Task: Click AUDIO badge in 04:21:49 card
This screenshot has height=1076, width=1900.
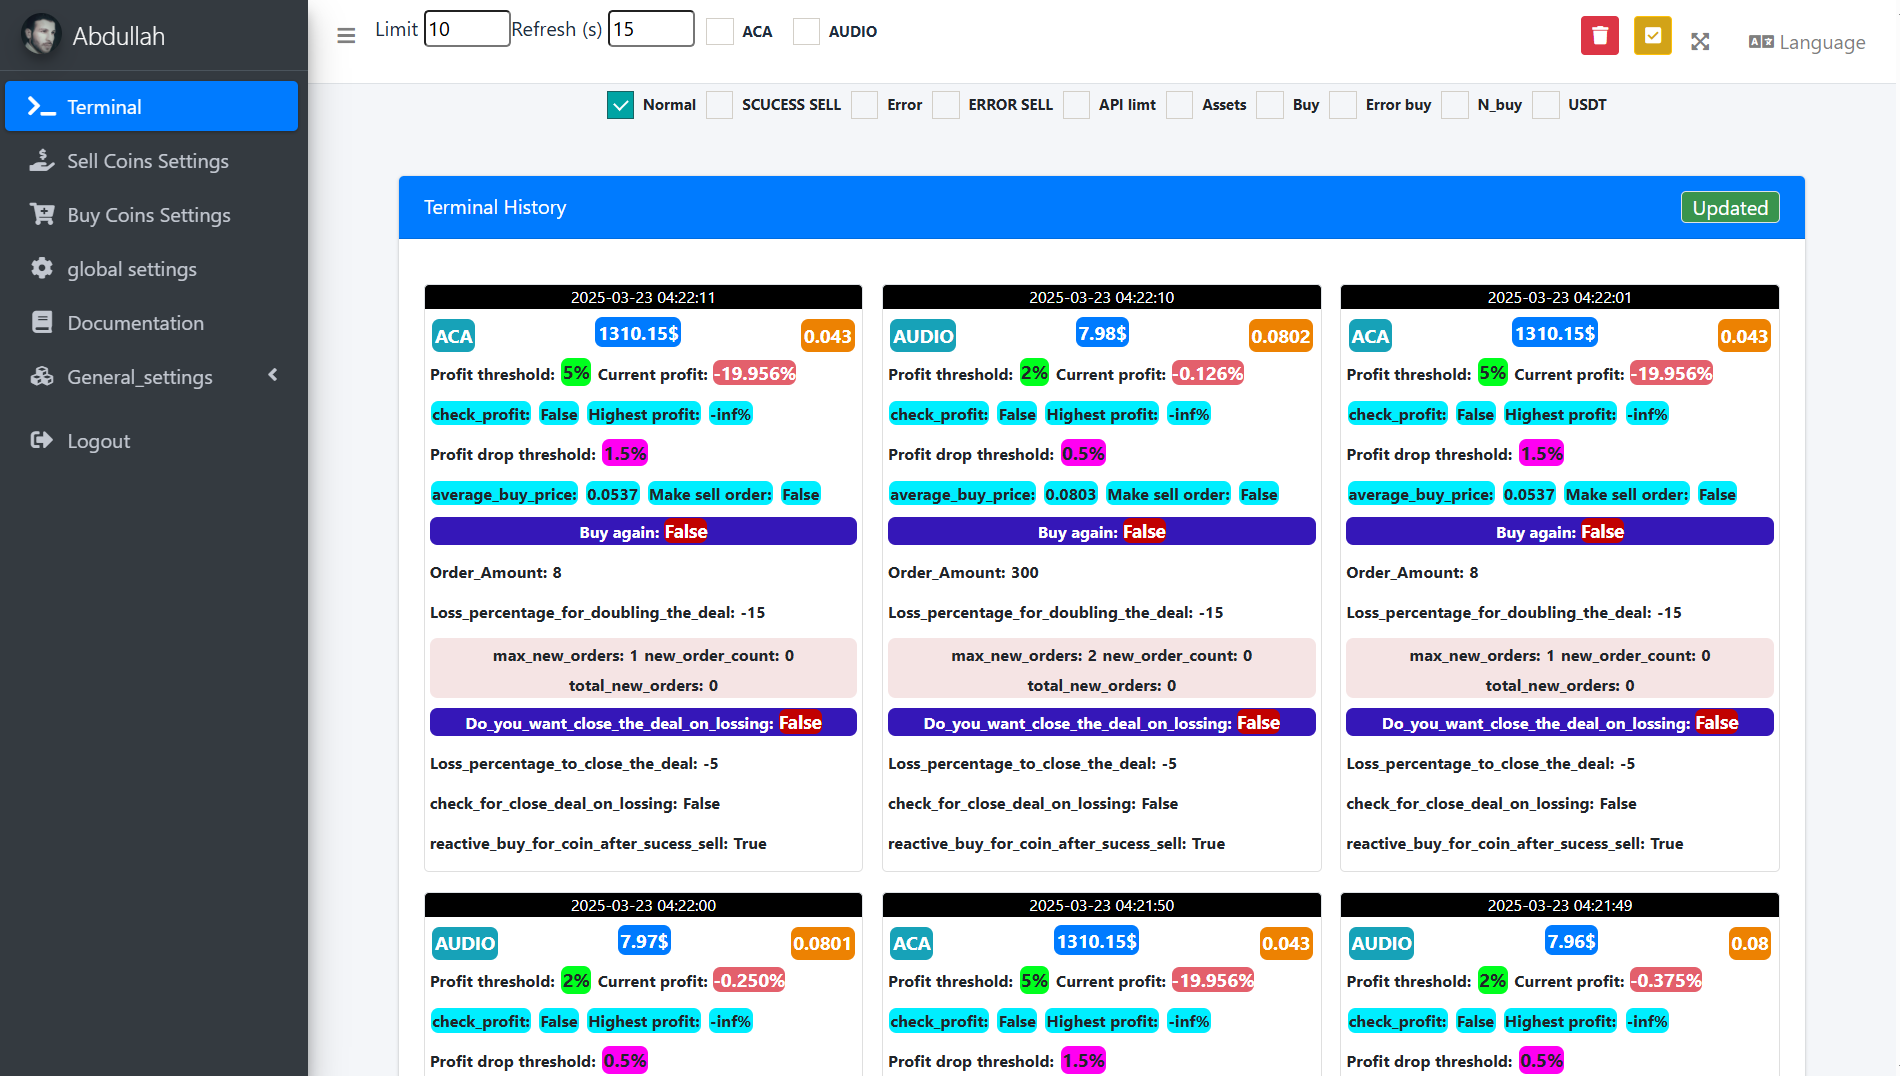Action: click(x=1381, y=943)
